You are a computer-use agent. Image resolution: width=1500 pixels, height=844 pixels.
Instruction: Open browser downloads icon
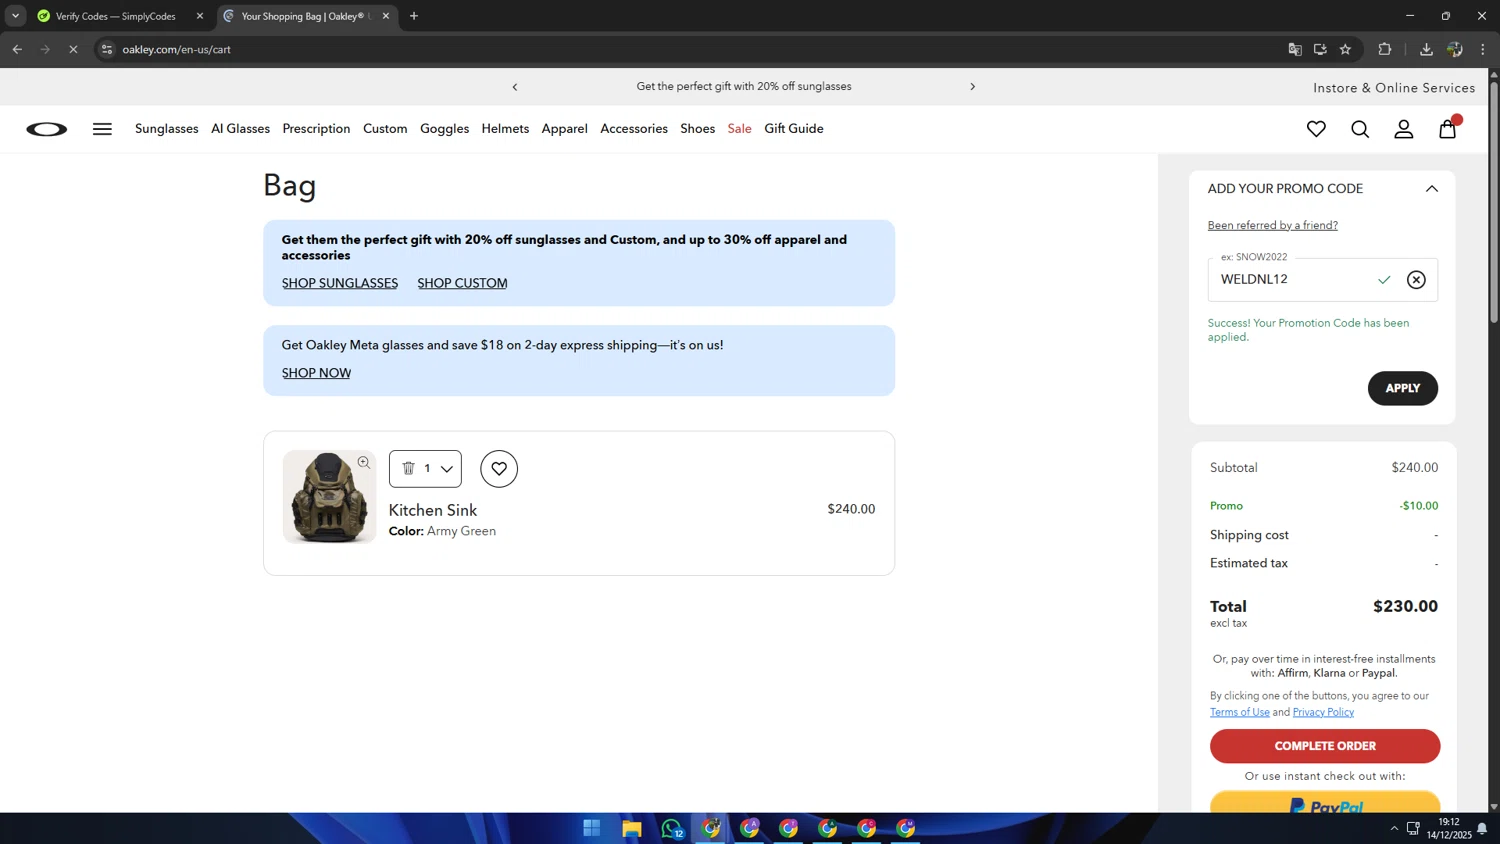1426,49
